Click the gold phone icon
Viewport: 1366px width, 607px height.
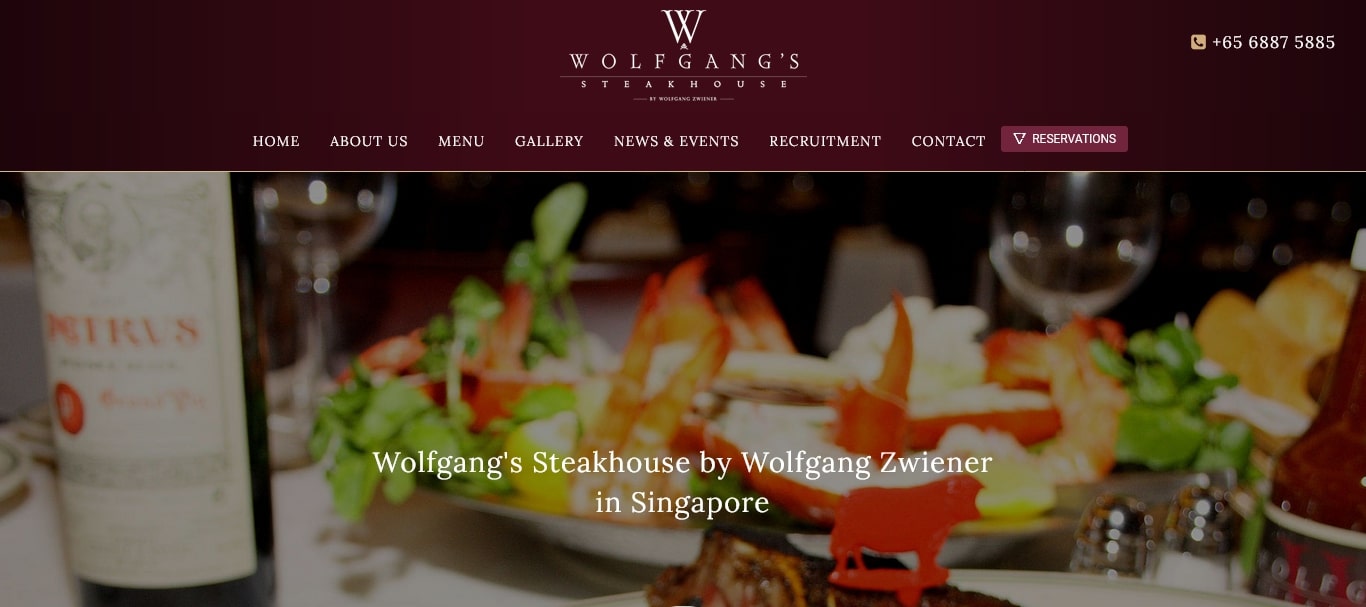pyautogui.click(x=1198, y=42)
